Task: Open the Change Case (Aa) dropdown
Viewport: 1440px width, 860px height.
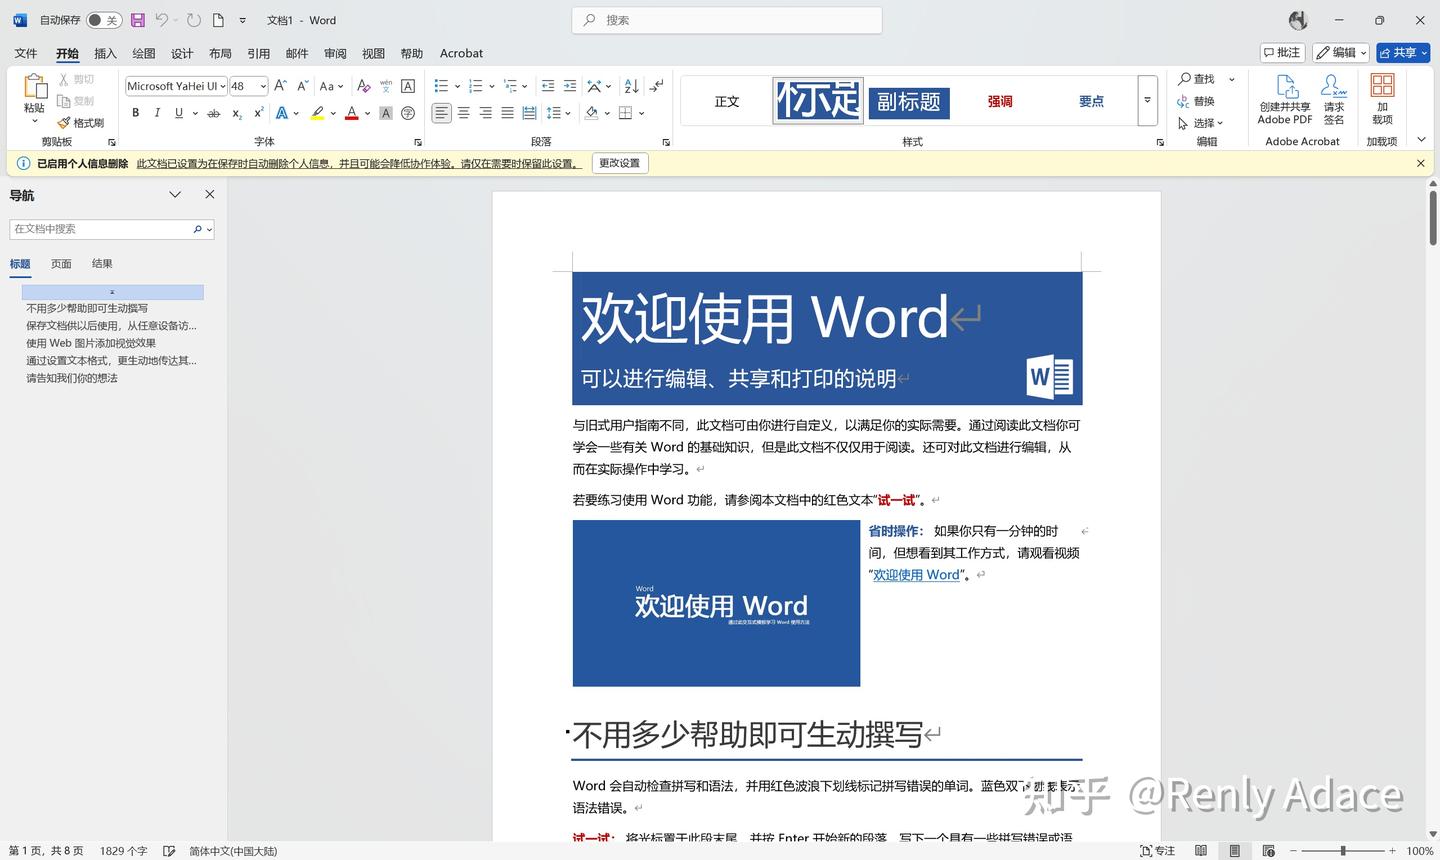Action: (332, 86)
